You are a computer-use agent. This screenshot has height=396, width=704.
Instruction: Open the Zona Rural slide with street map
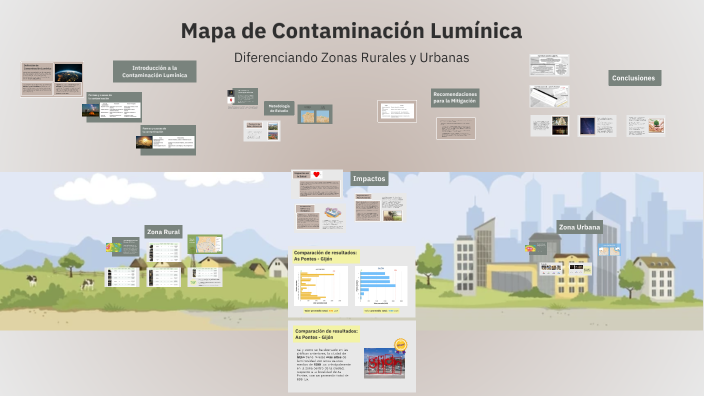205,244
